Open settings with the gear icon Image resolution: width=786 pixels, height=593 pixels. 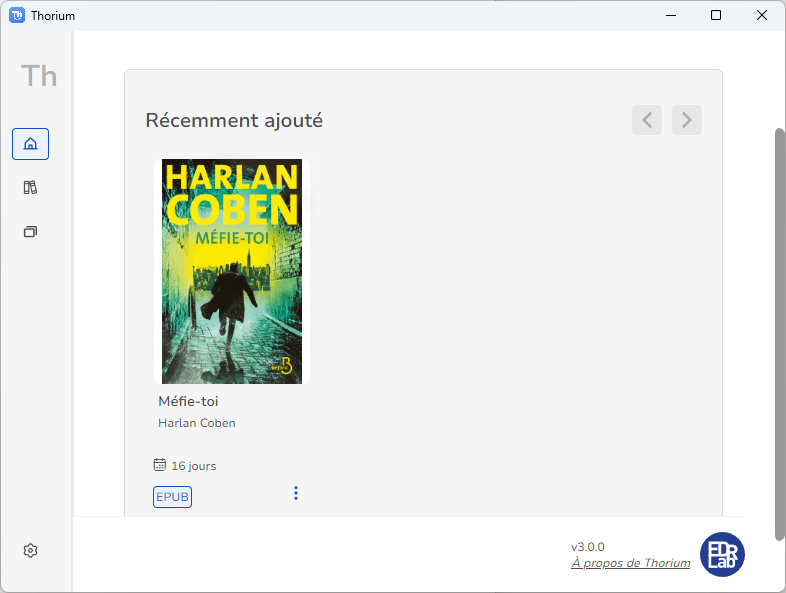click(30, 551)
